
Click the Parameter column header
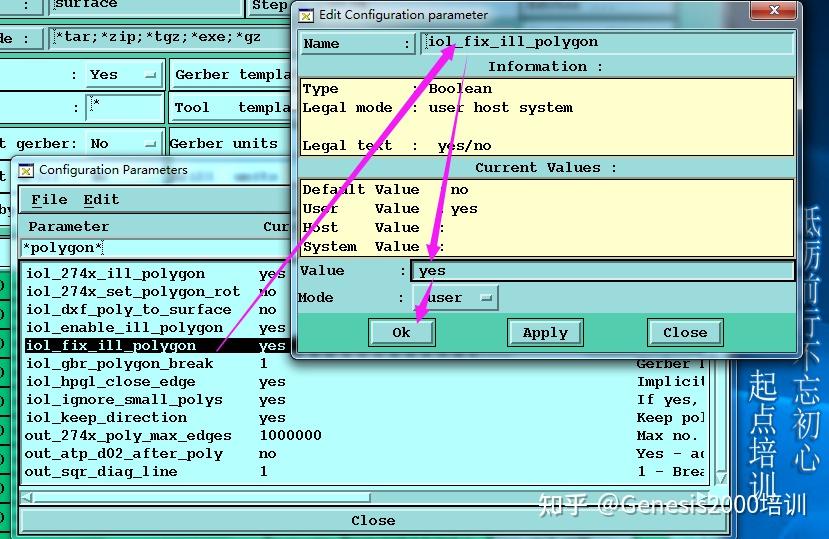pyautogui.click(x=69, y=226)
